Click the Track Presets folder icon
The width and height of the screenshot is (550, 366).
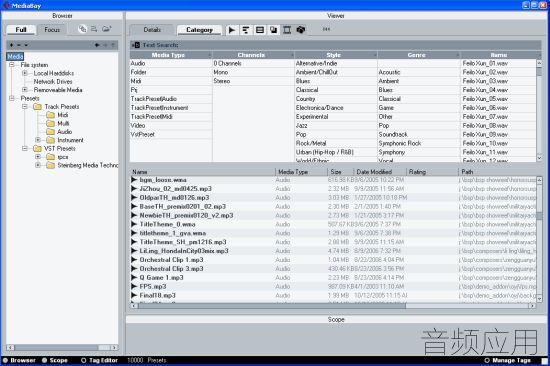[x=37, y=107]
